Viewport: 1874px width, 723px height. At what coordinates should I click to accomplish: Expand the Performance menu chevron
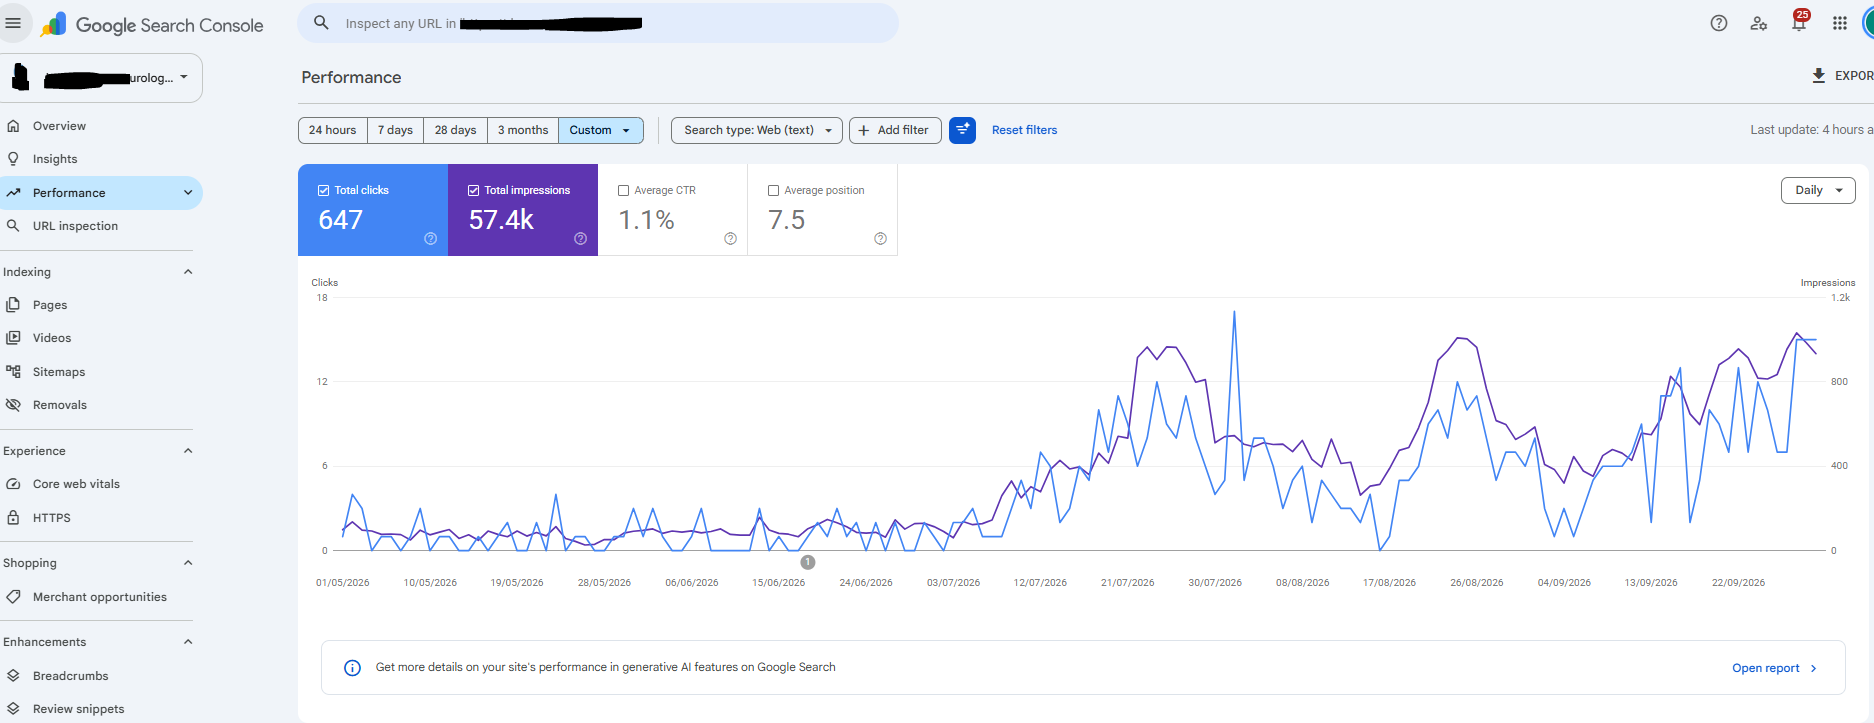click(188, 193)
